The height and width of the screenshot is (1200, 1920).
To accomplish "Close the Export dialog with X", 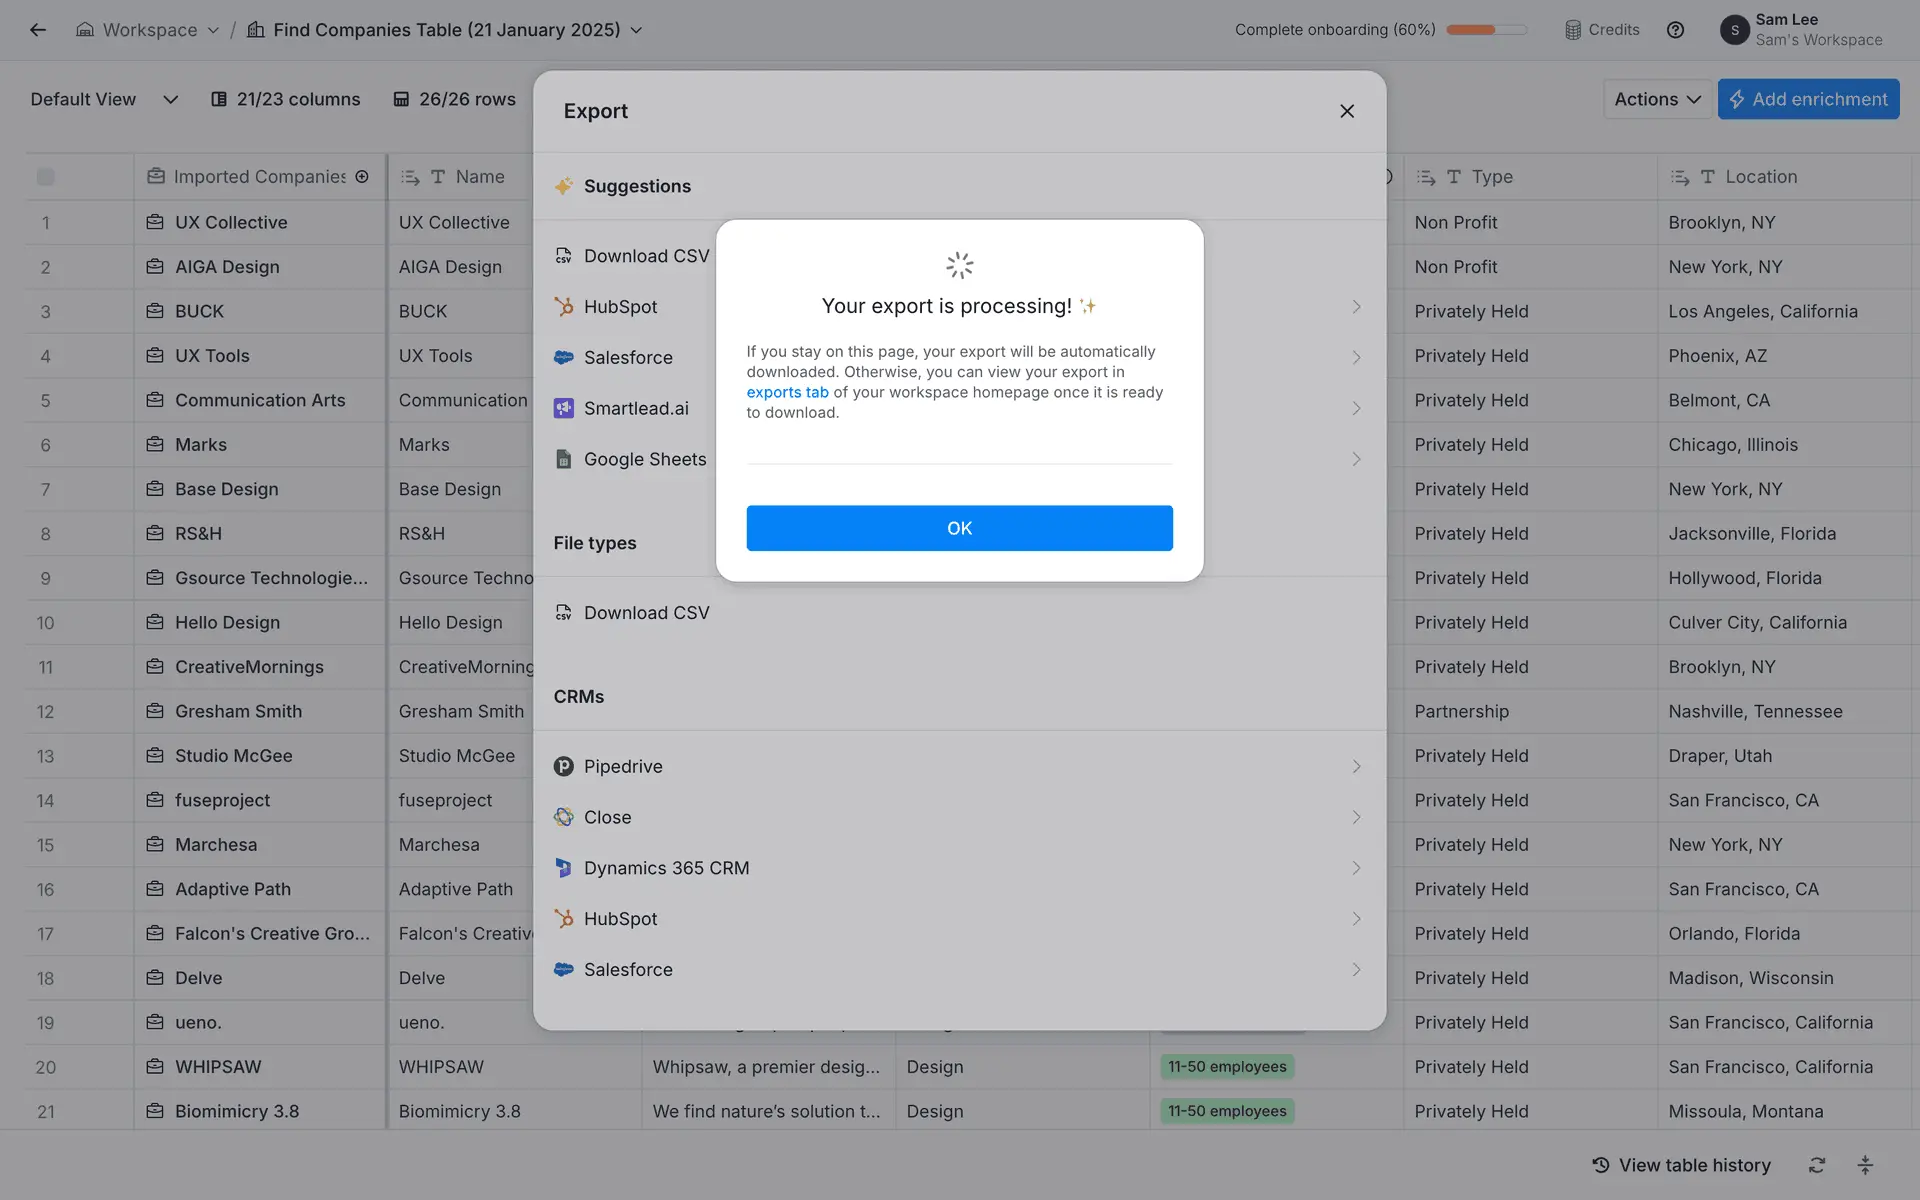I will 1346,111.
